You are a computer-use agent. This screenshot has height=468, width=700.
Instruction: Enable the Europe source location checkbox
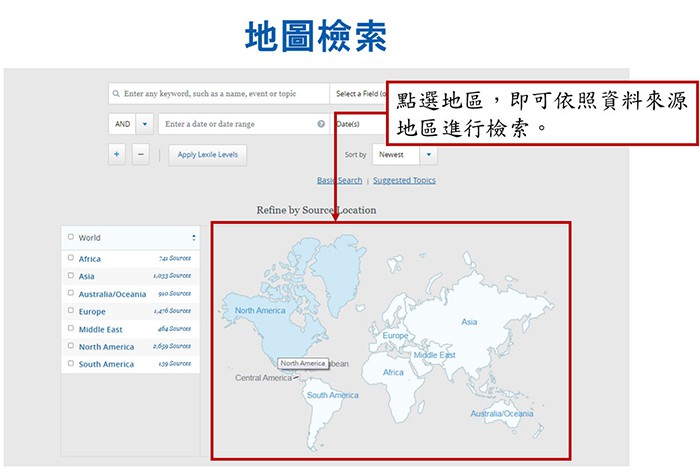(70, 311)
